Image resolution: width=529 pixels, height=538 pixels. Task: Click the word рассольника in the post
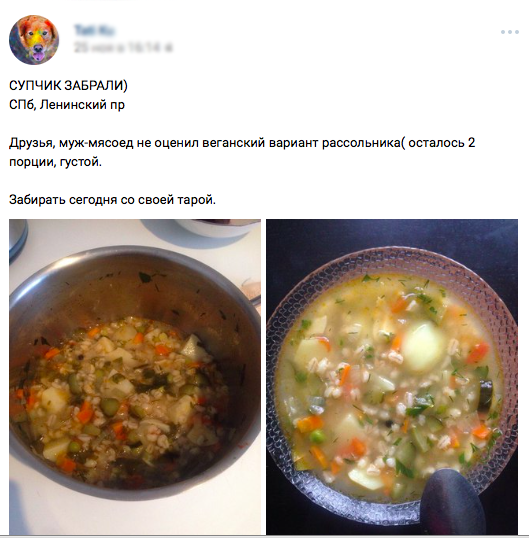(x=361, y=143)
